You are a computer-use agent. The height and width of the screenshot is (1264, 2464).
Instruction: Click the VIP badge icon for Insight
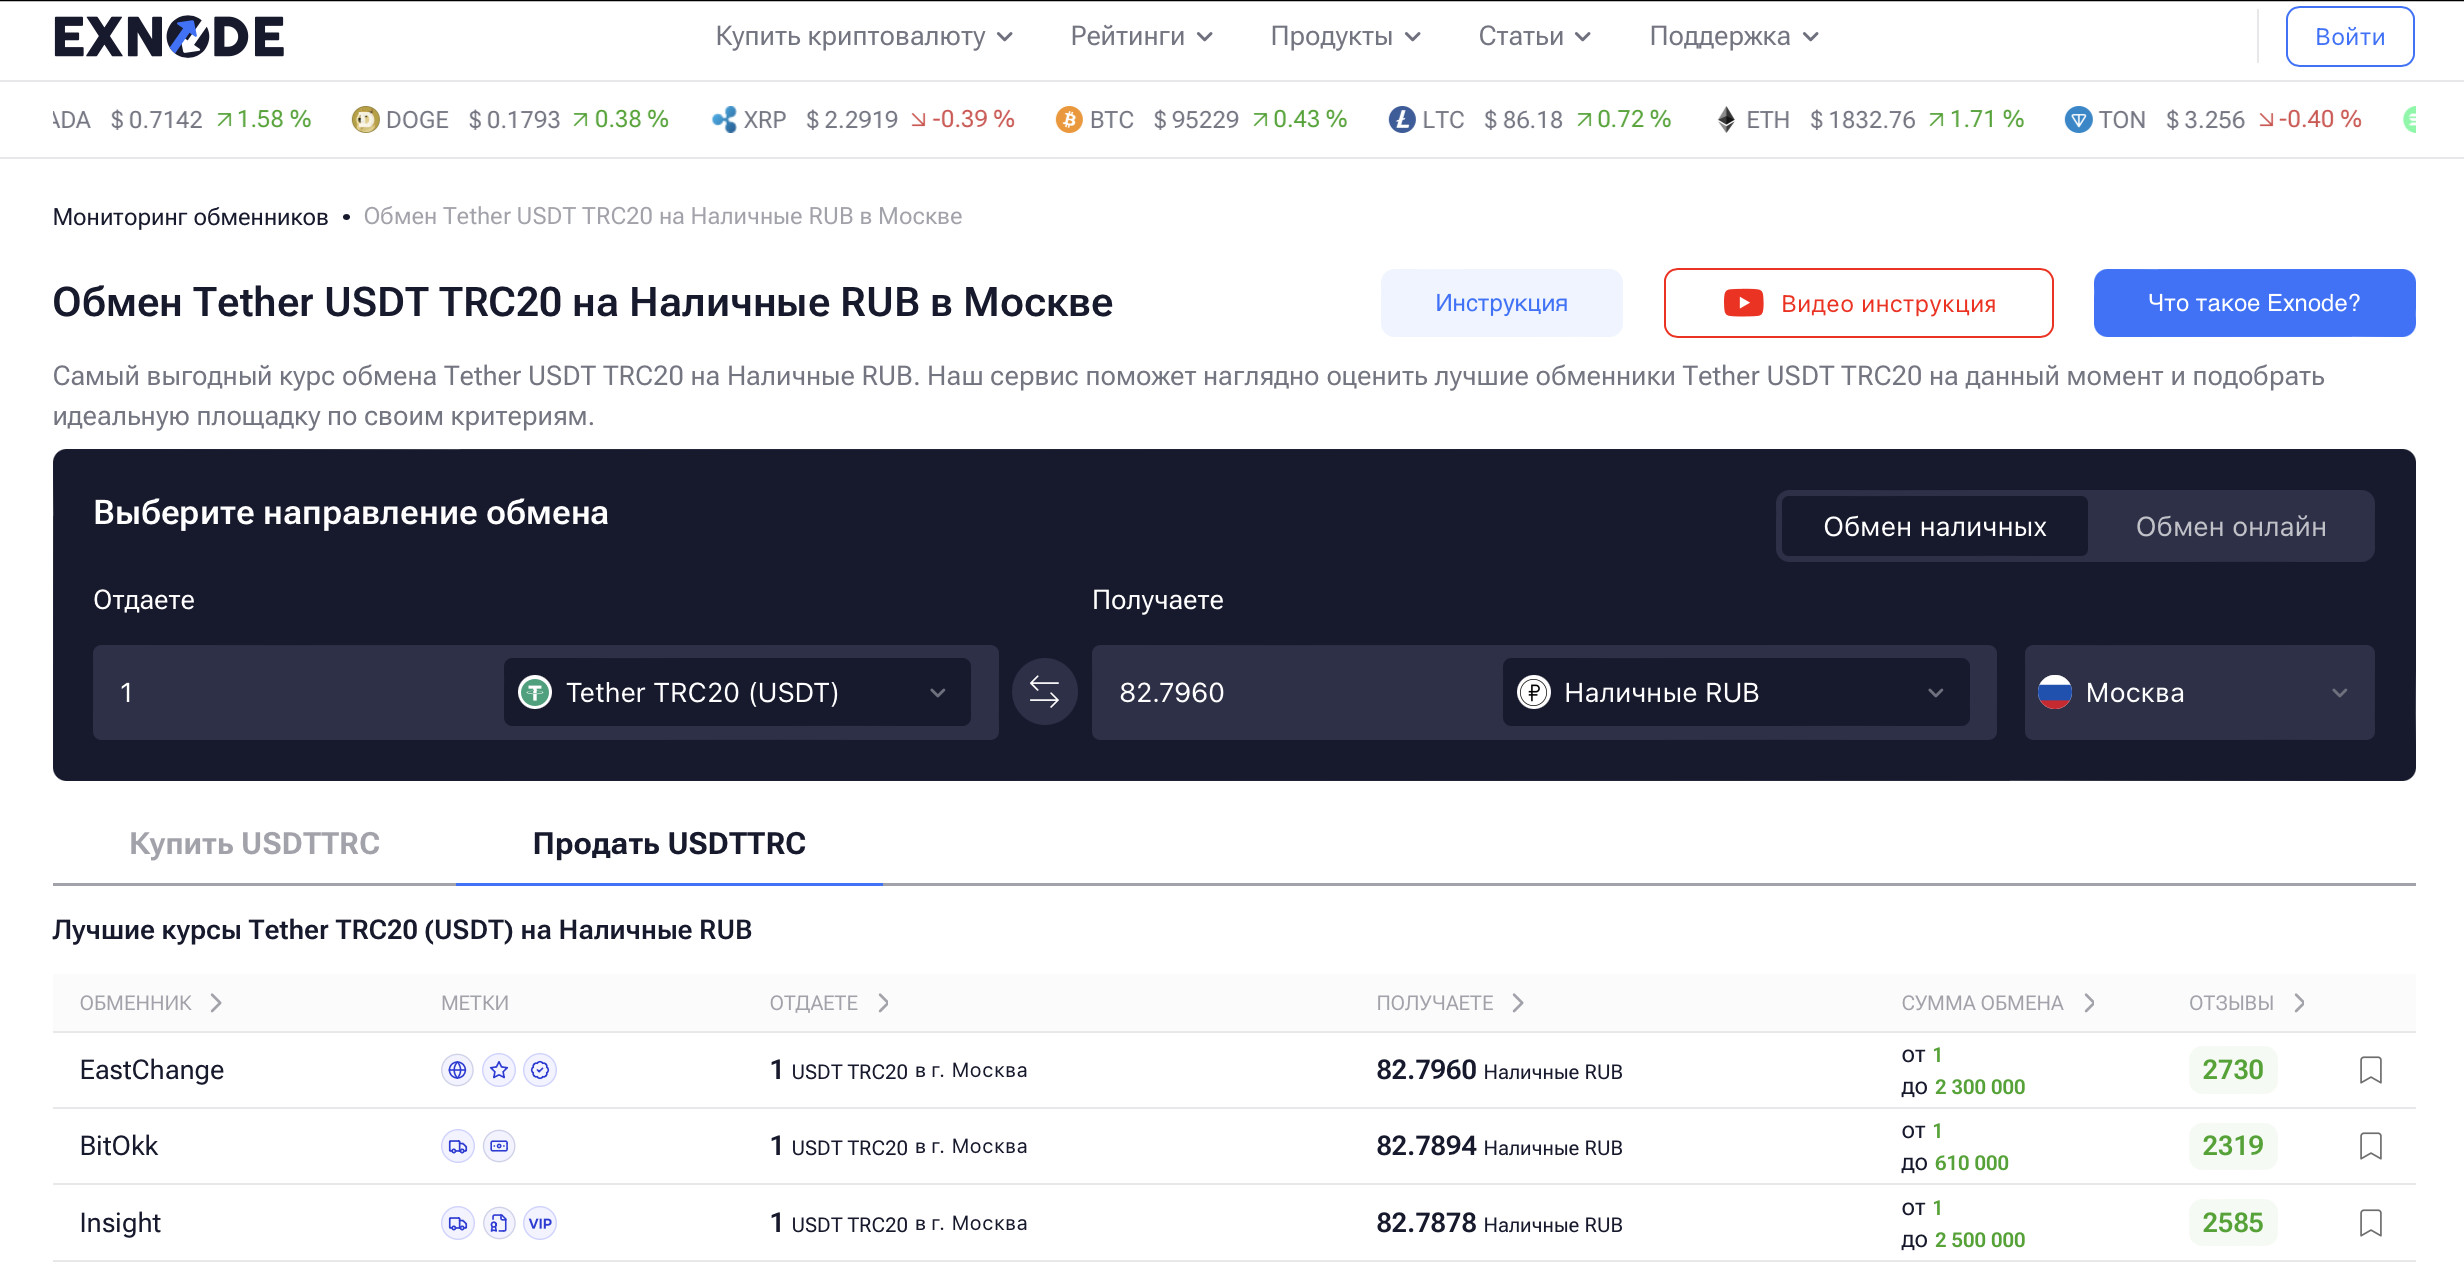tap(540, 1223)
